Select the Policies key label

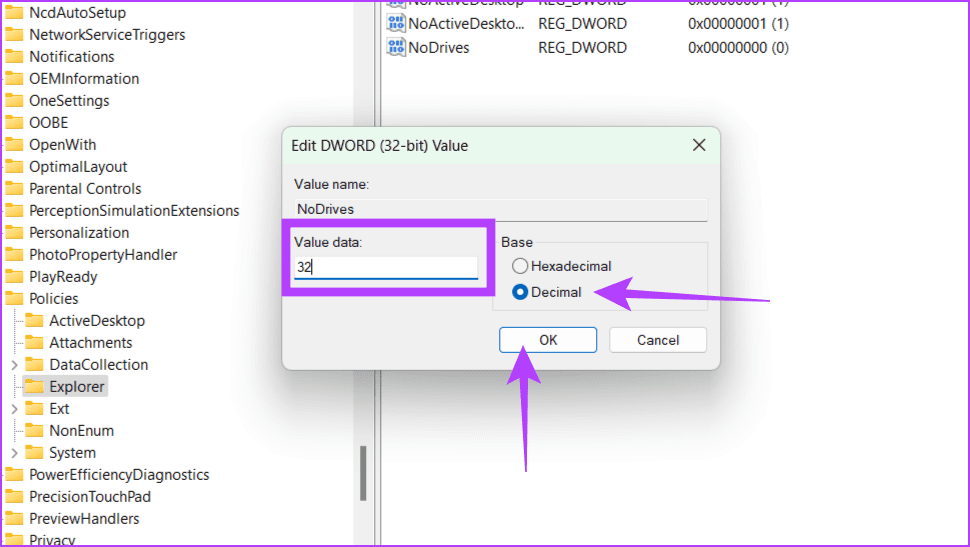point(54,299)
